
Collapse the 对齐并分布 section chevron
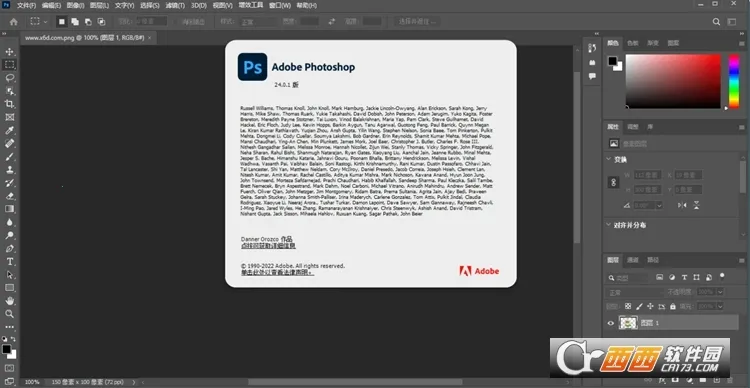[x=608, y=224]
